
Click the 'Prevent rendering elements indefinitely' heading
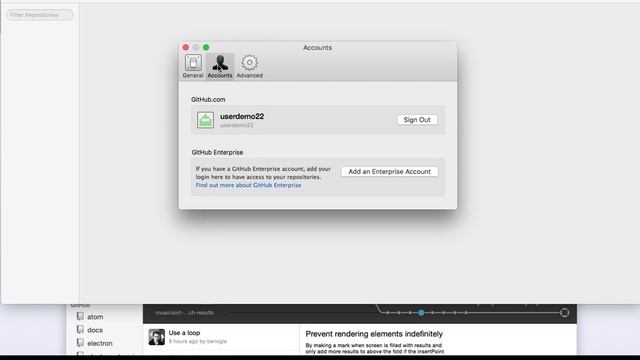tap(374, 334)
